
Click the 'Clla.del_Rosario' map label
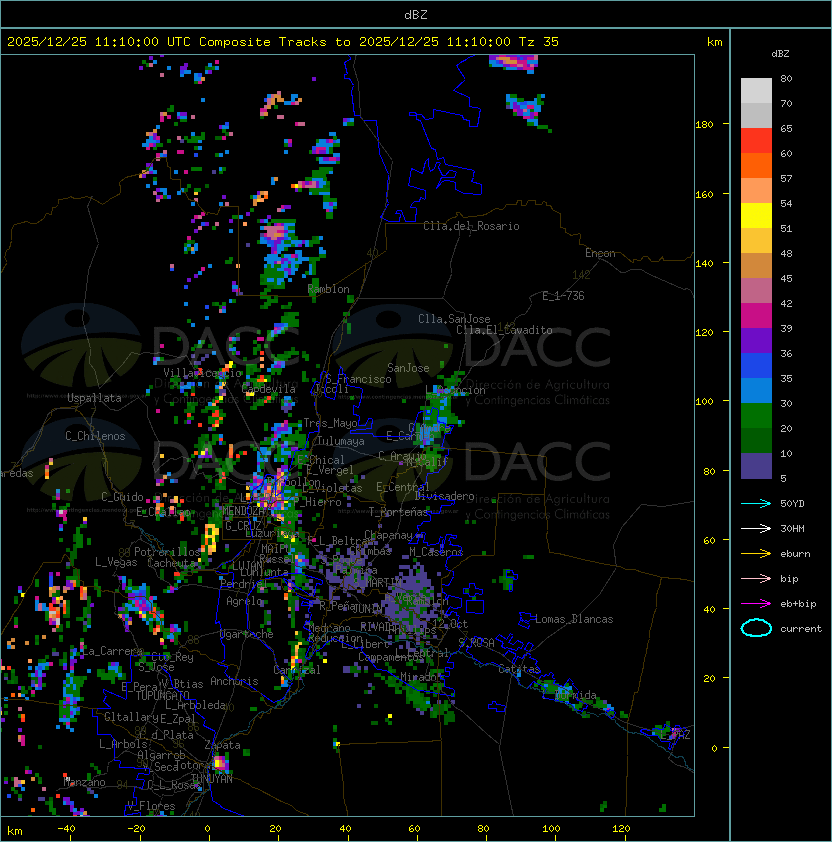[471, 226]
